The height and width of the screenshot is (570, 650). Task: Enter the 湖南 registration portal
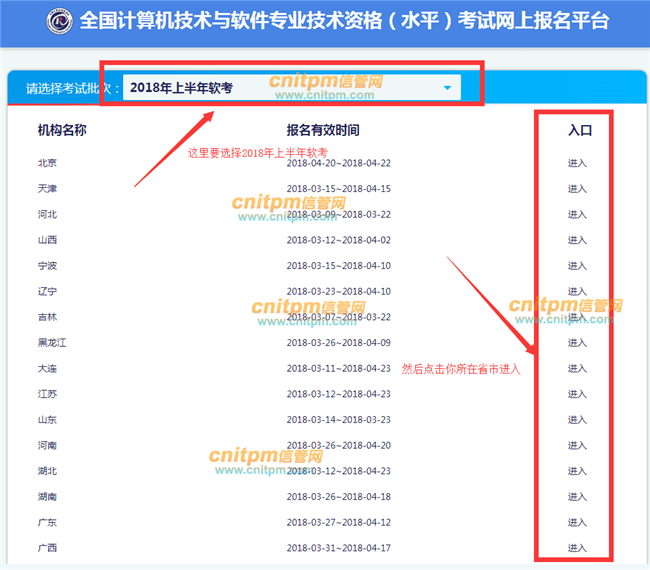[x=577, y=497]
